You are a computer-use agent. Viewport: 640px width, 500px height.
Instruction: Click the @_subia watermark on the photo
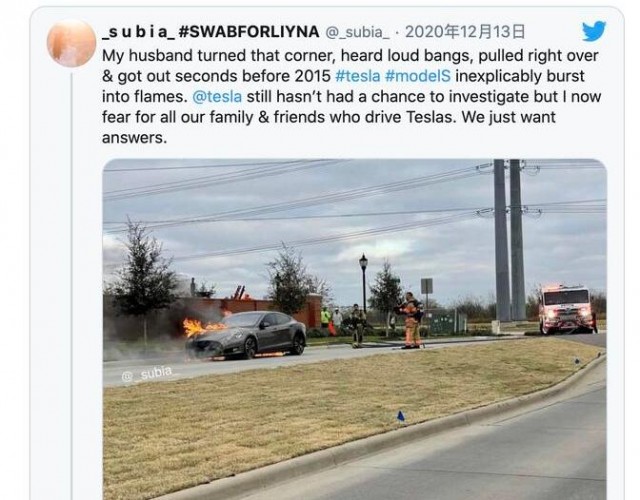tap(147, 374)
